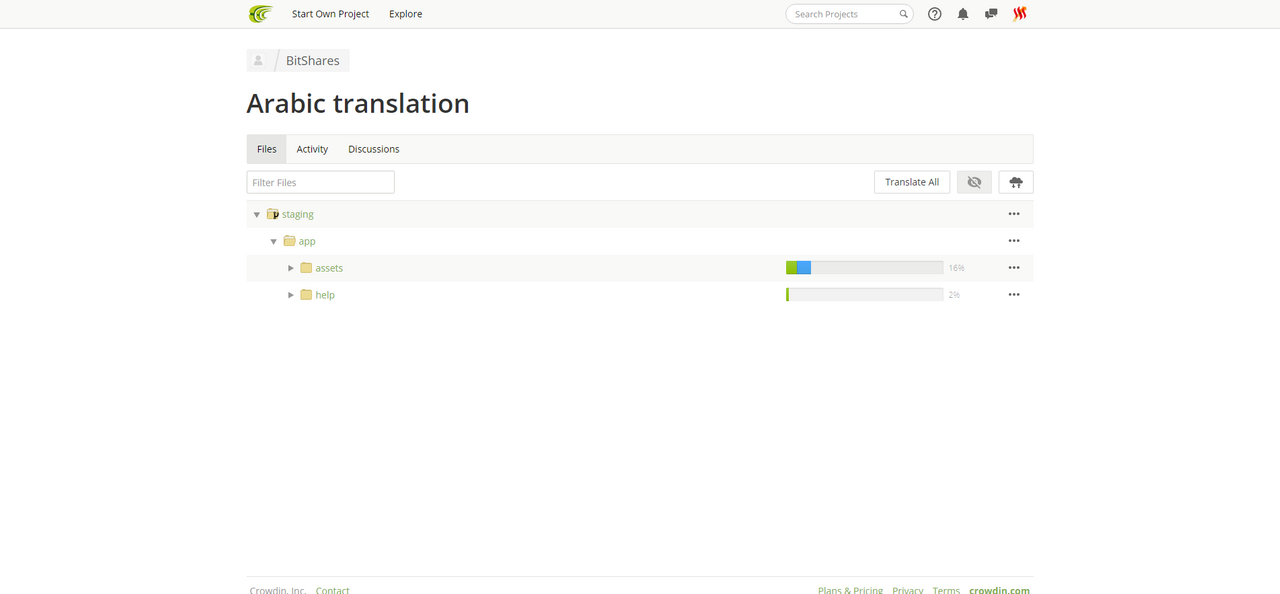
Task: Open the help question mark icon
Action: click(935, 14)
